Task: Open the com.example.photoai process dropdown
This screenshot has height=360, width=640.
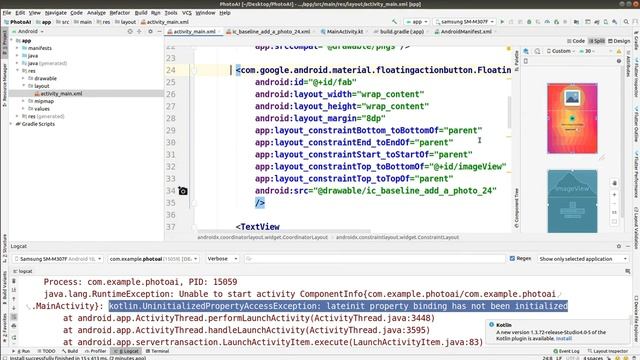Action: (153, 259)
